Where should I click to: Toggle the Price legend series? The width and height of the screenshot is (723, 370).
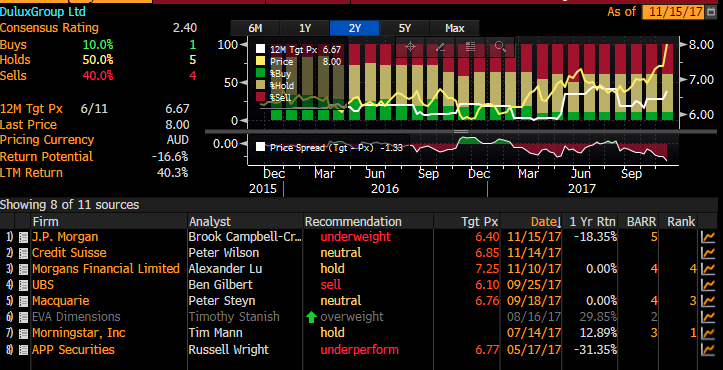click(298, 61)
